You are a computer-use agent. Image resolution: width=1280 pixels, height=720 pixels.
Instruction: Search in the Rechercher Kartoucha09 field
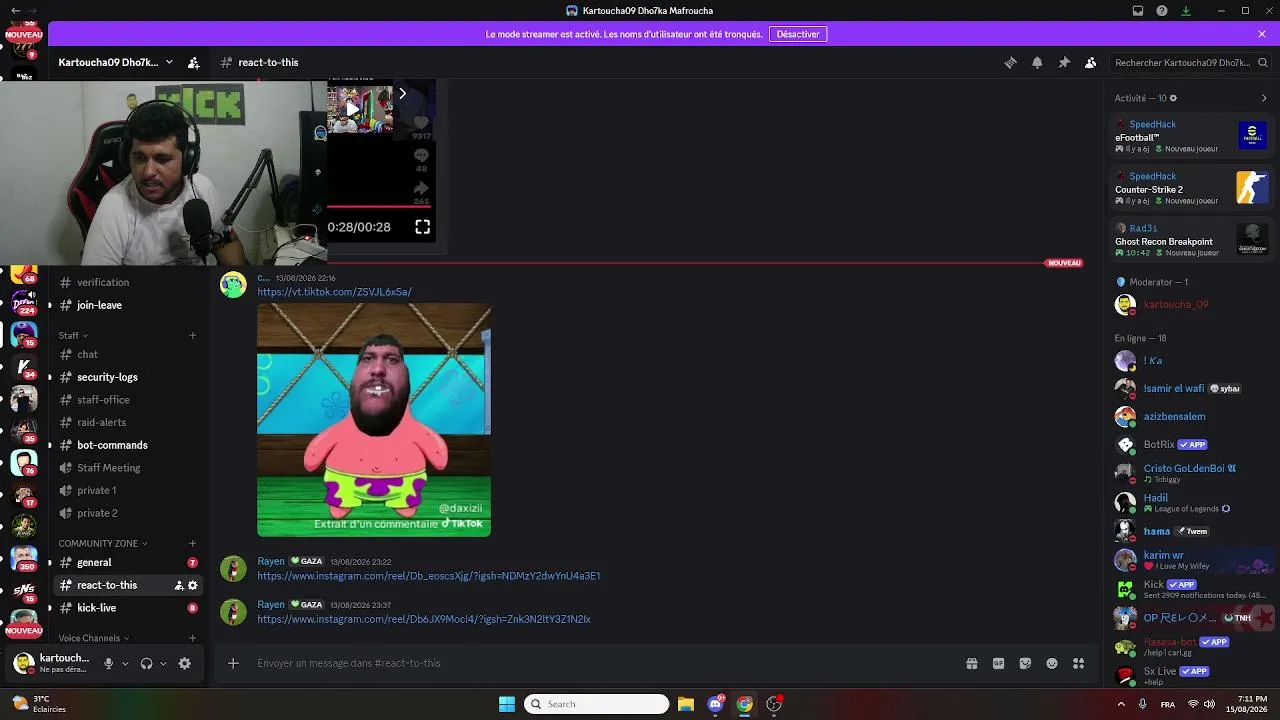1190,62
